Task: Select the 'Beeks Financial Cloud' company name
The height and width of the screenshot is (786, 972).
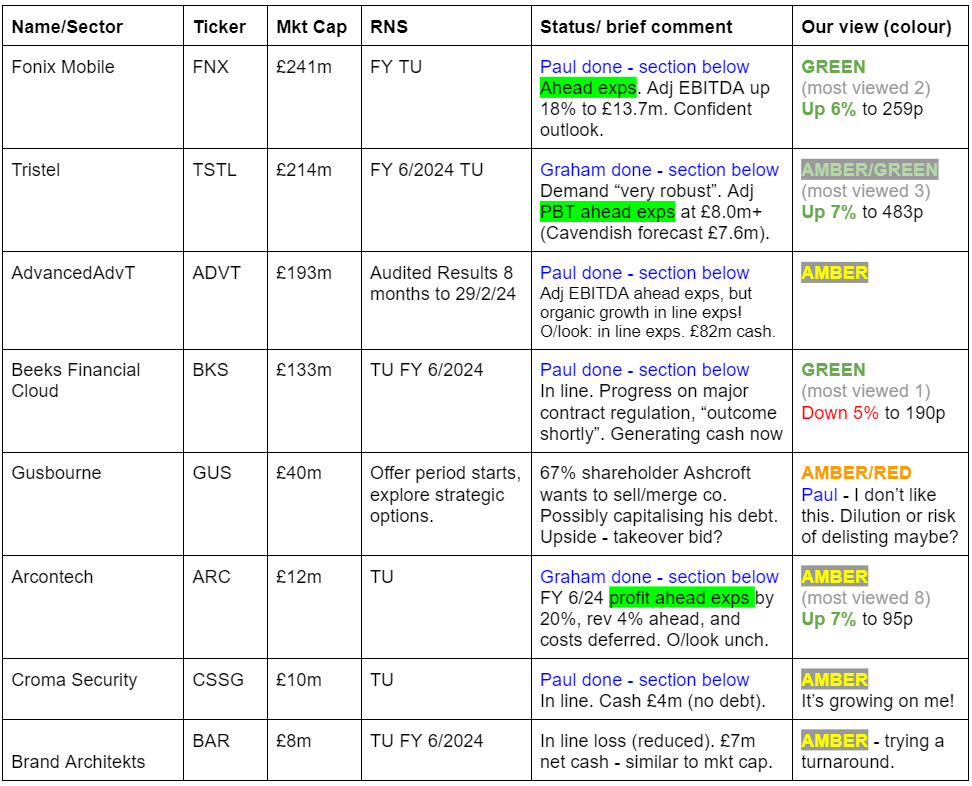Action: coord(76,381)
